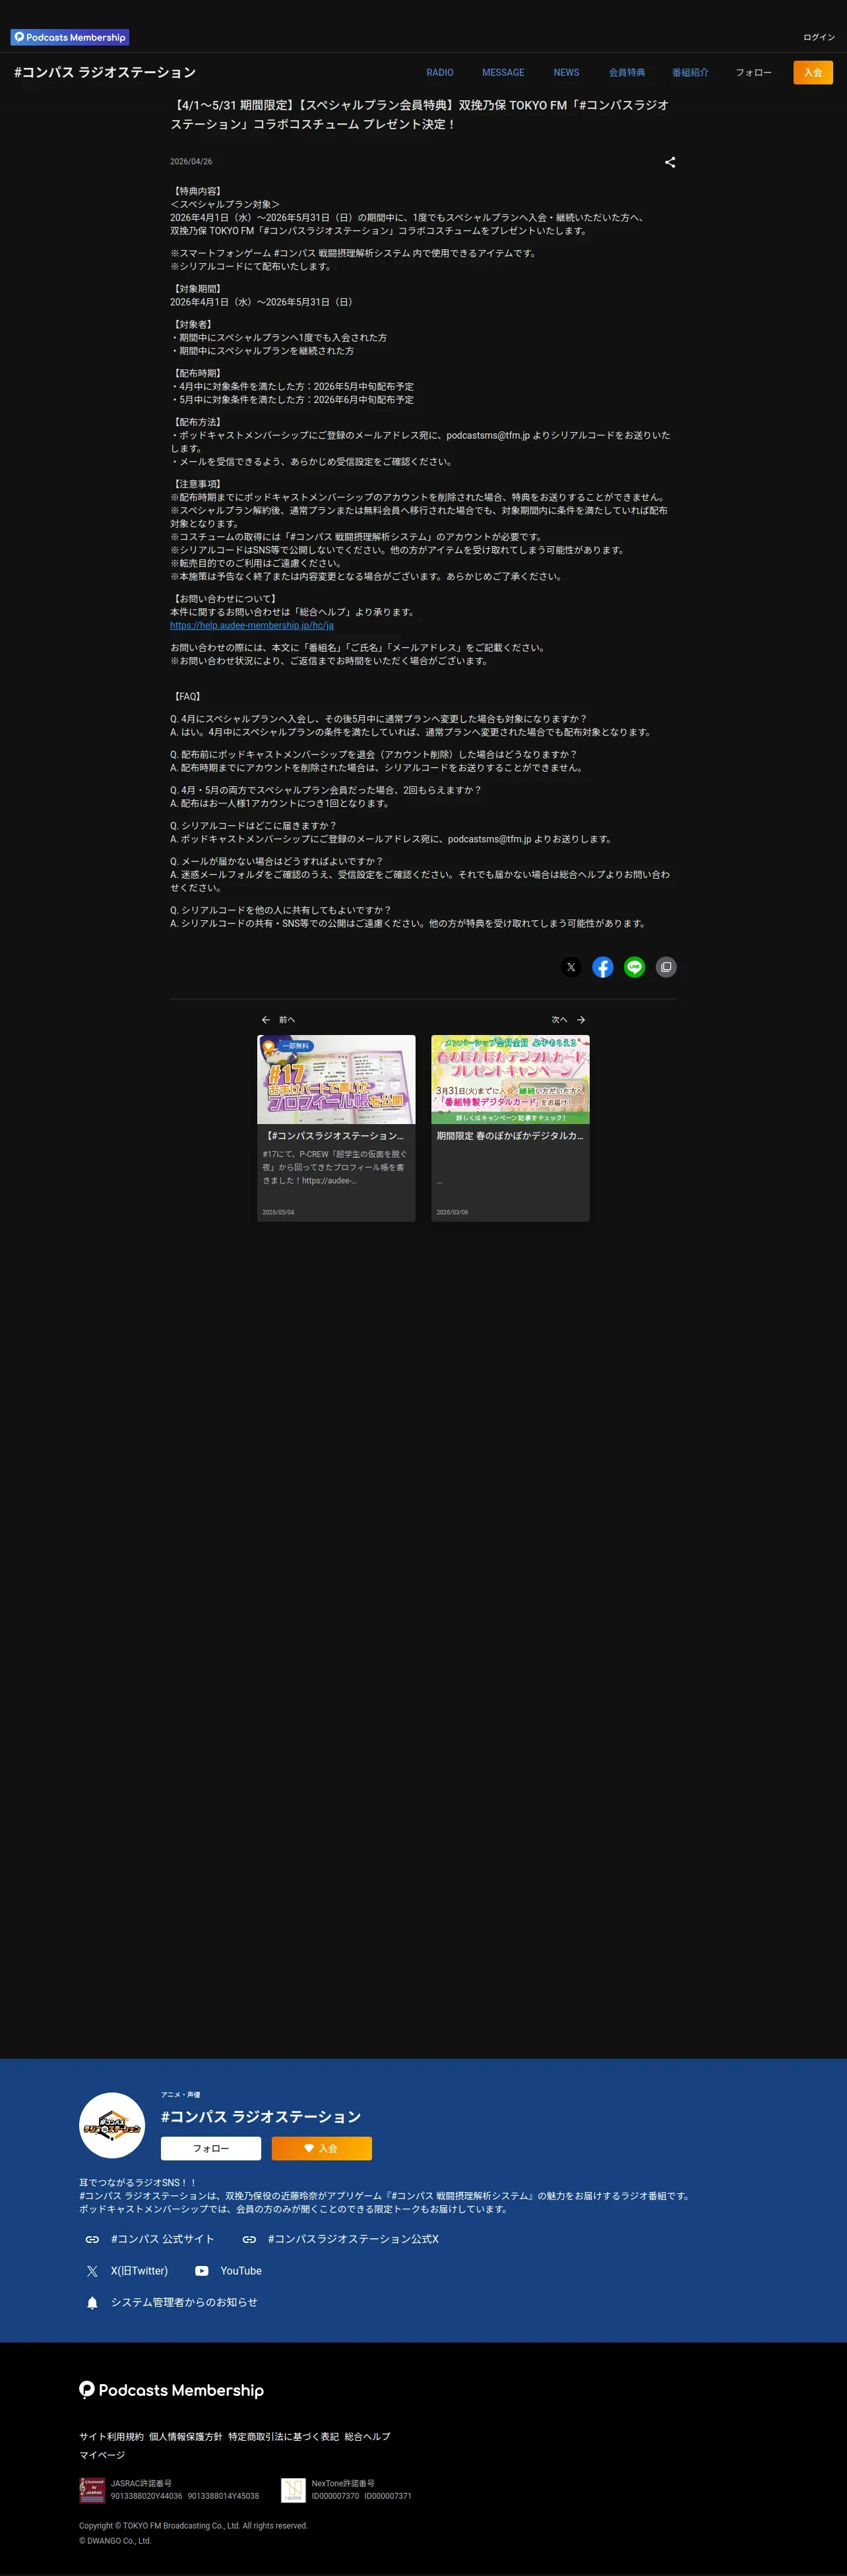Go to マイページ in the footer
The height and width of the screenshot is (2576, 847).
tap(102, 2455)
